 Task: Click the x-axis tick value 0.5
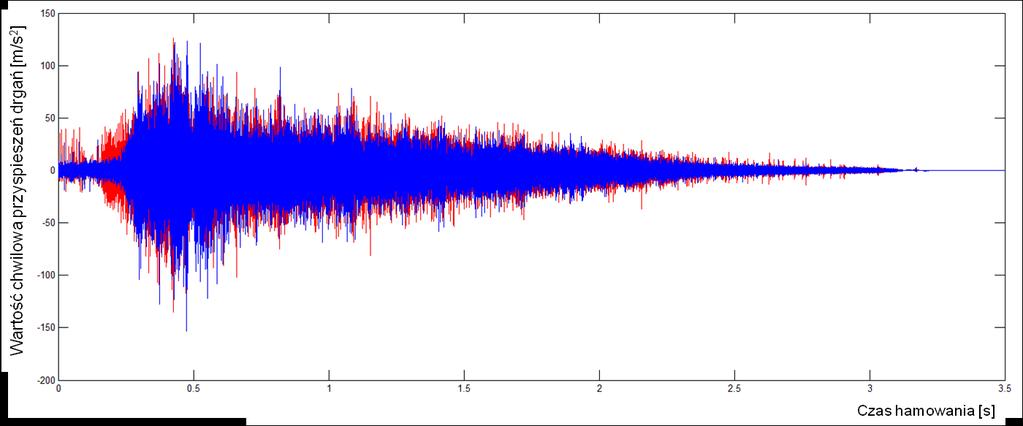[x=194, y=389]
